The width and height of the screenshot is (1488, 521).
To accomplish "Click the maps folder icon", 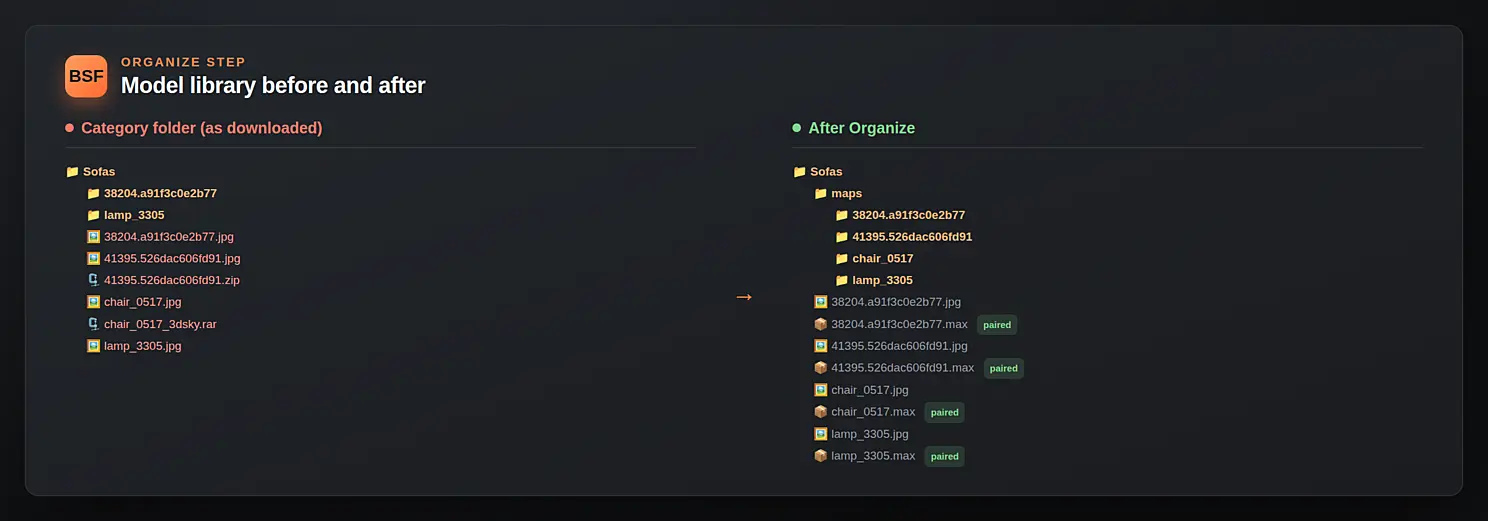I will (x=820, y=193).
